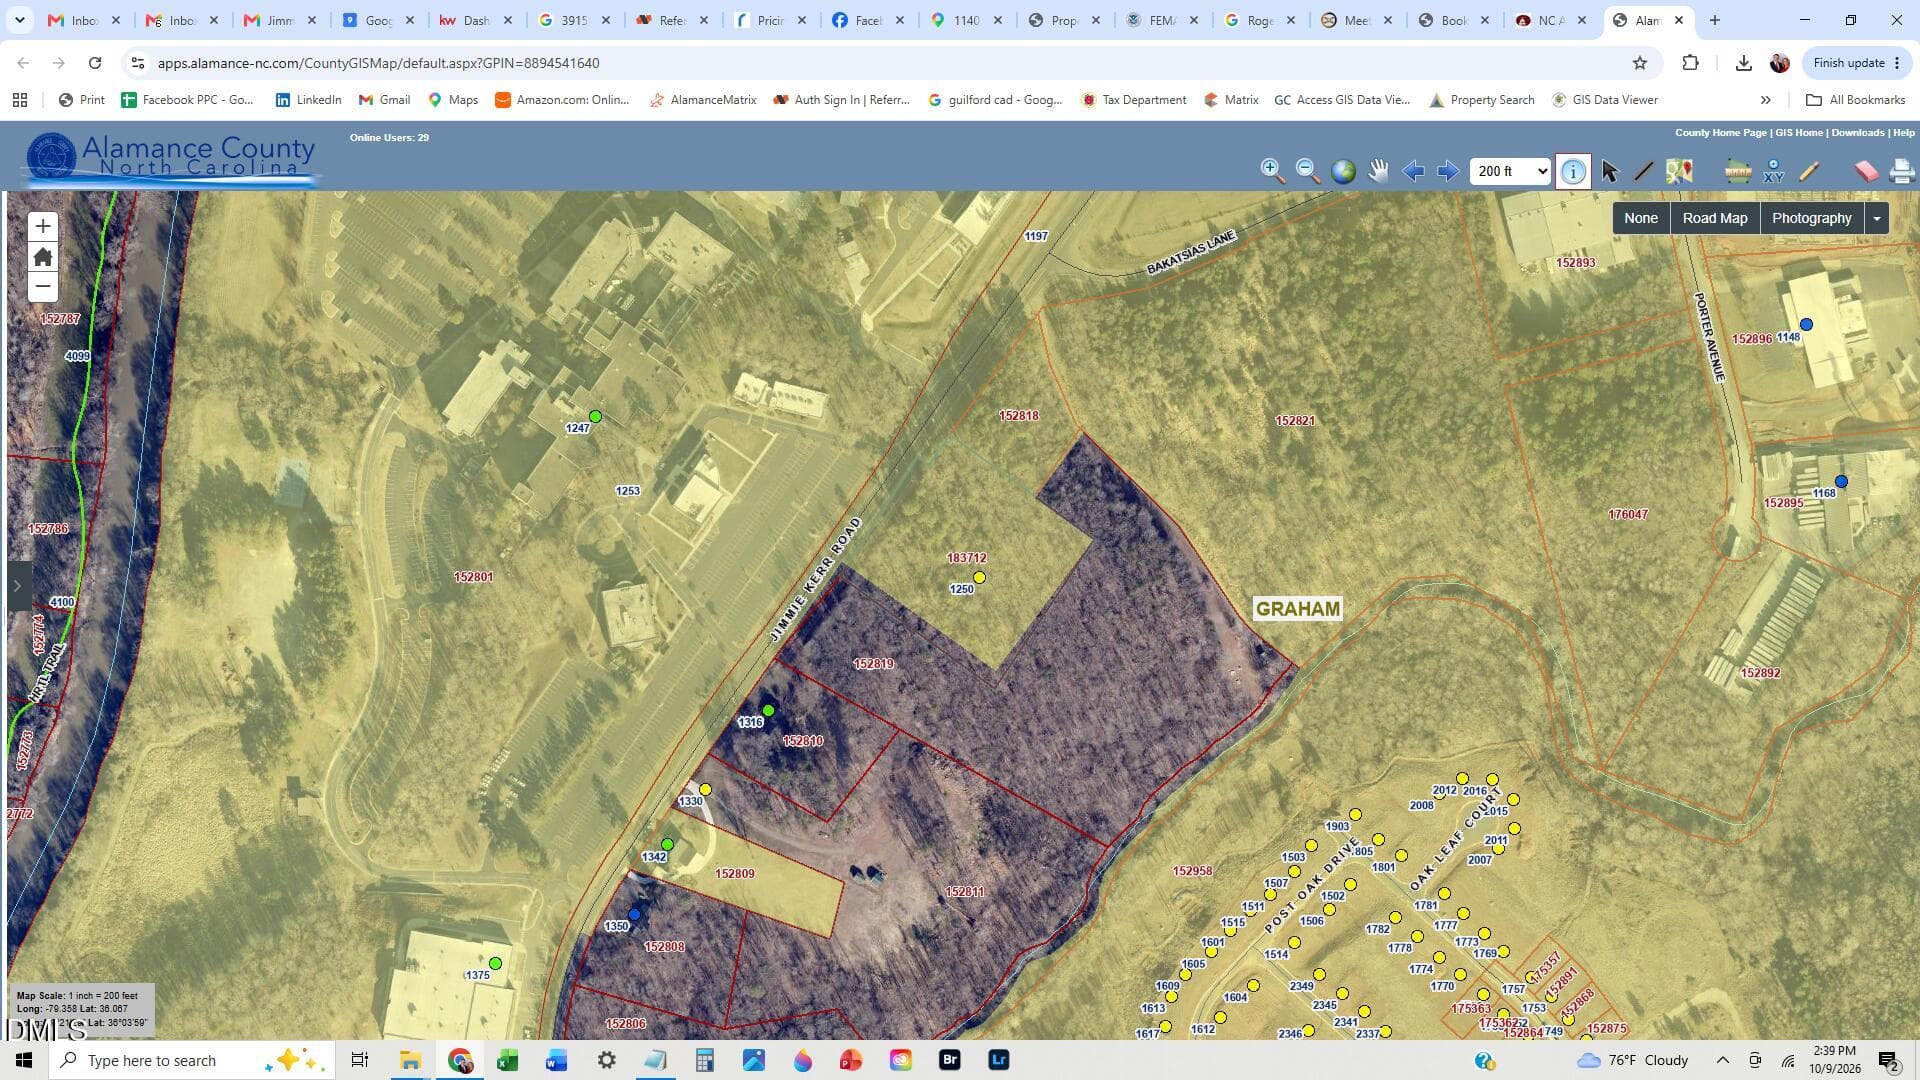Expand the left side panel chevron

[17, 586]
